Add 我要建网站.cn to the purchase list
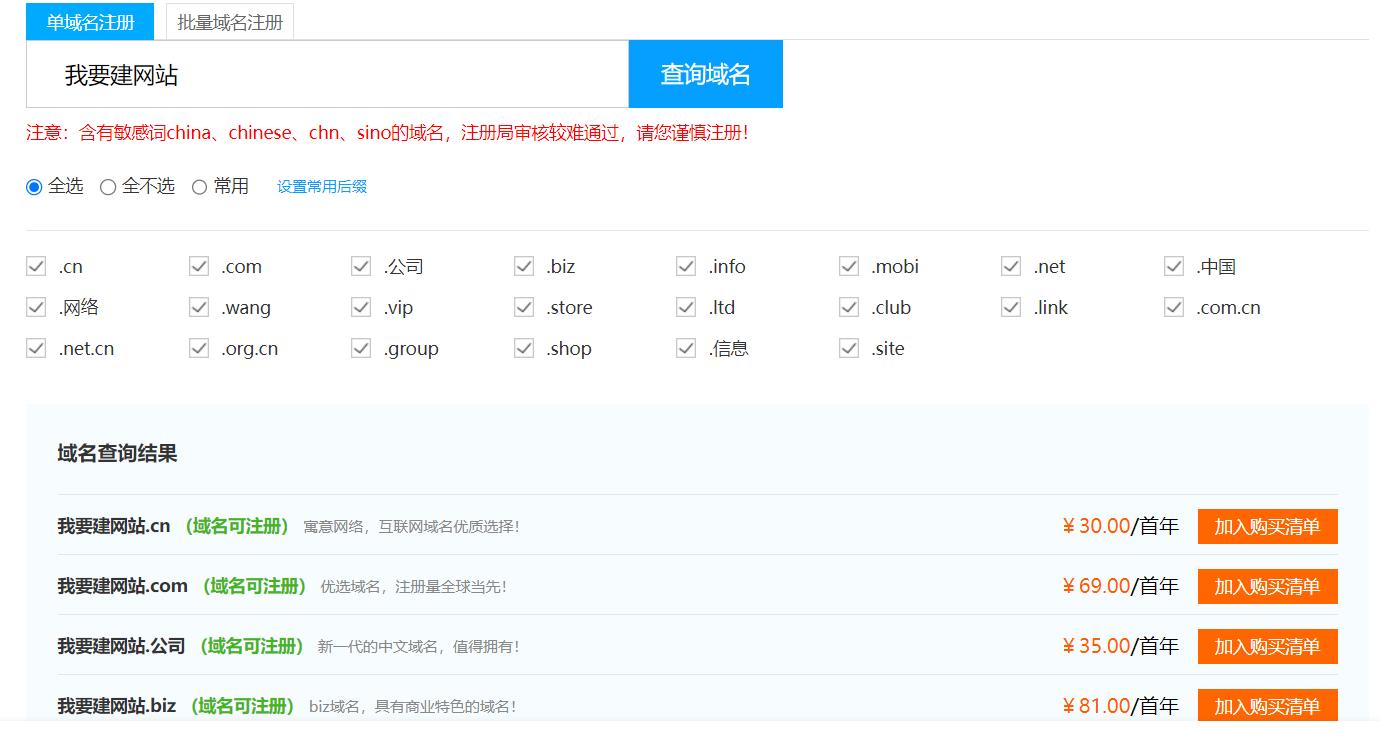Screen dimensions: 1379x742 pos(1267,526)
